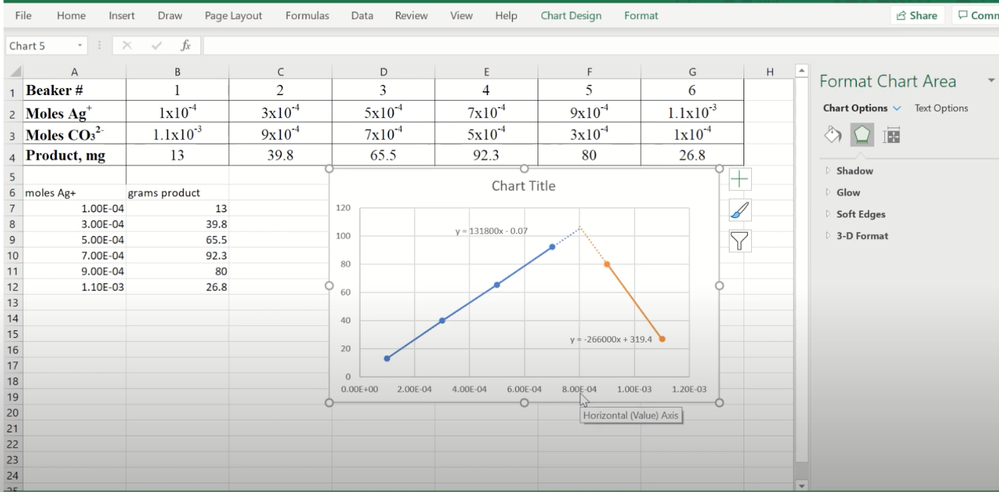Click the 8.00E-04 horizontal axis label
The image size is (999, 492).
point(579,389)
